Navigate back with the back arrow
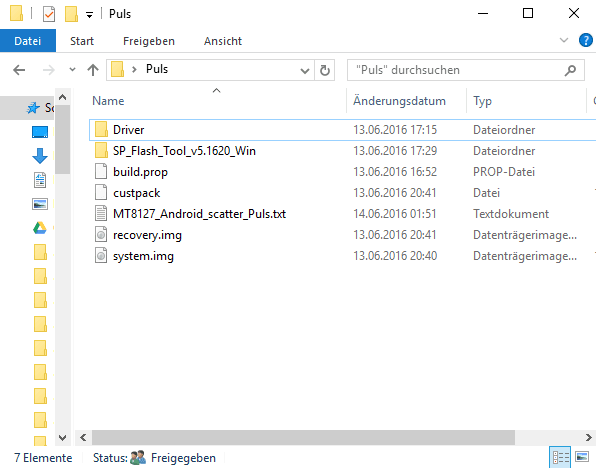 [19, 70]
